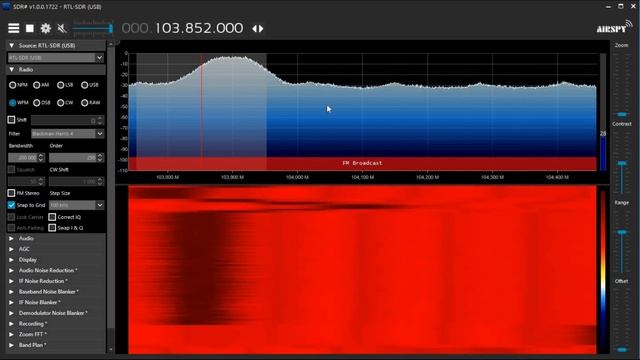Click the 104.400 M frequency axis label

click(557, 177)
